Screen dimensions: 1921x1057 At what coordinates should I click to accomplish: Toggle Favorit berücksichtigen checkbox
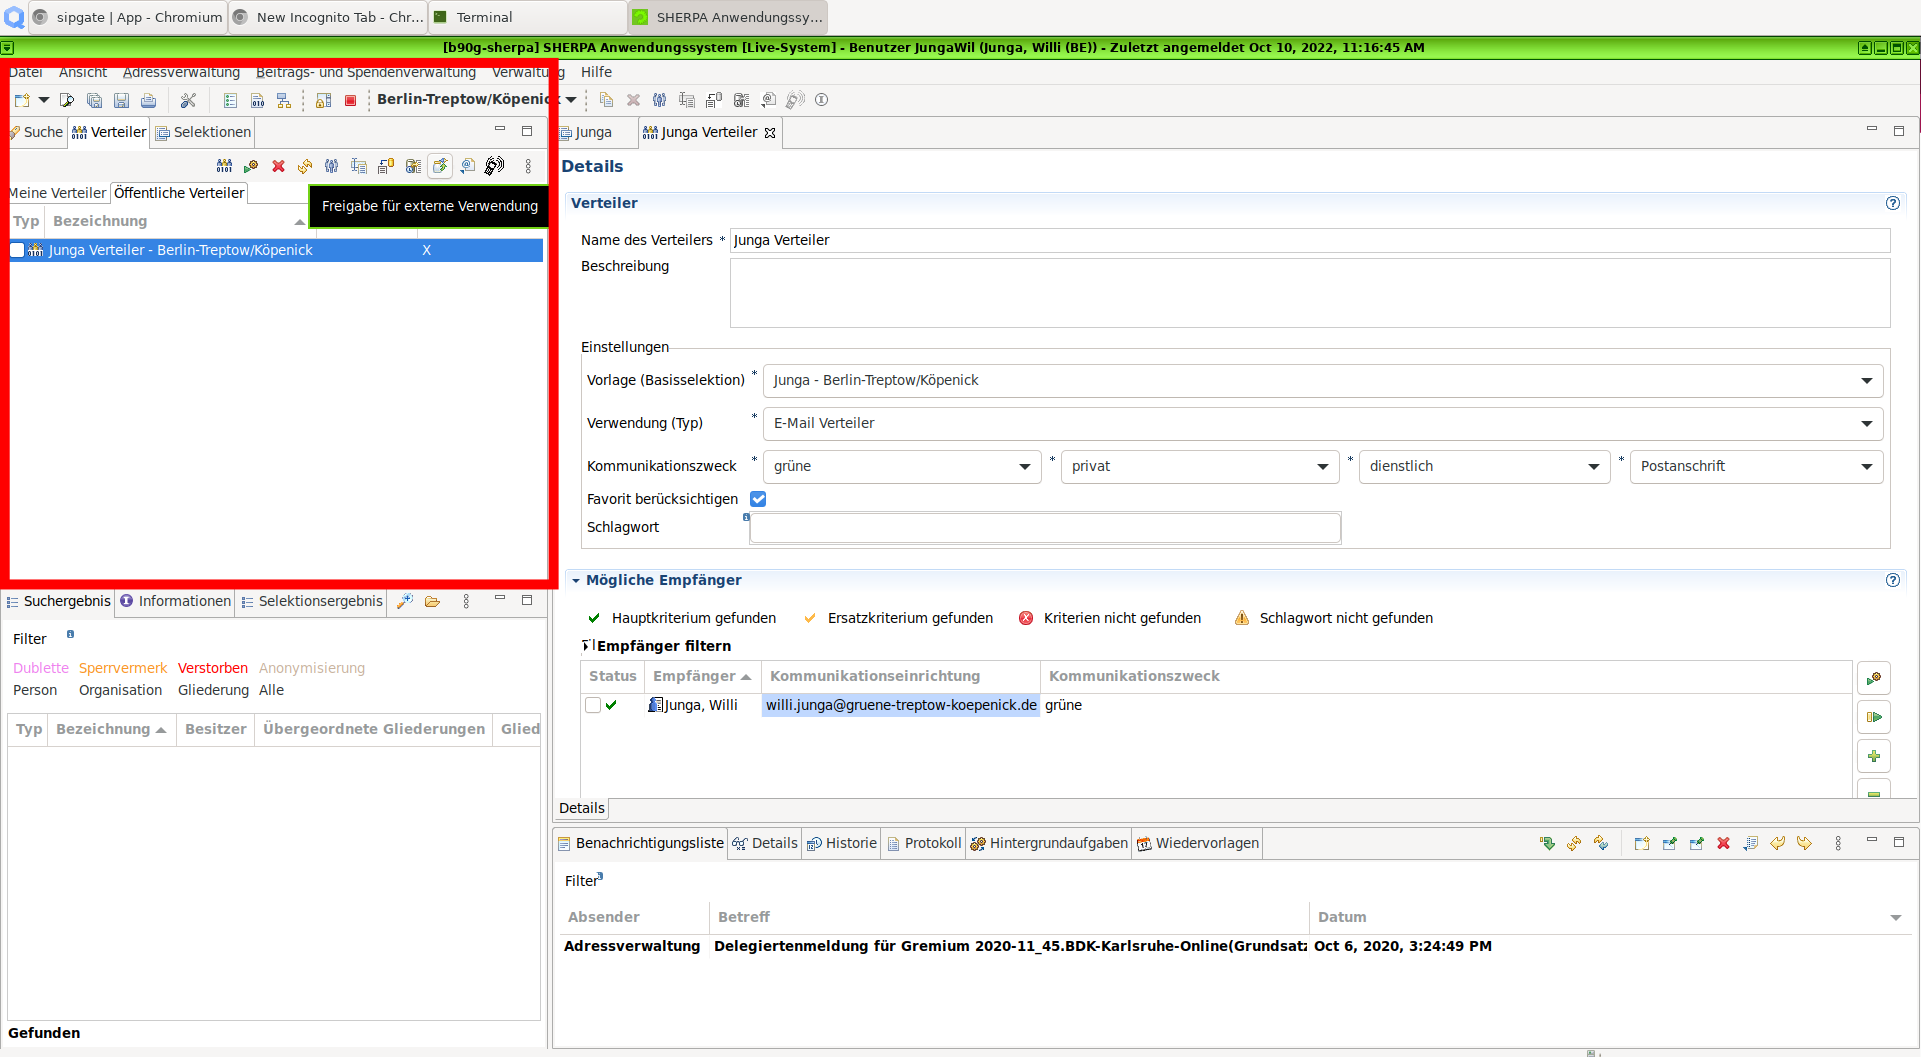tap(758, 499)
